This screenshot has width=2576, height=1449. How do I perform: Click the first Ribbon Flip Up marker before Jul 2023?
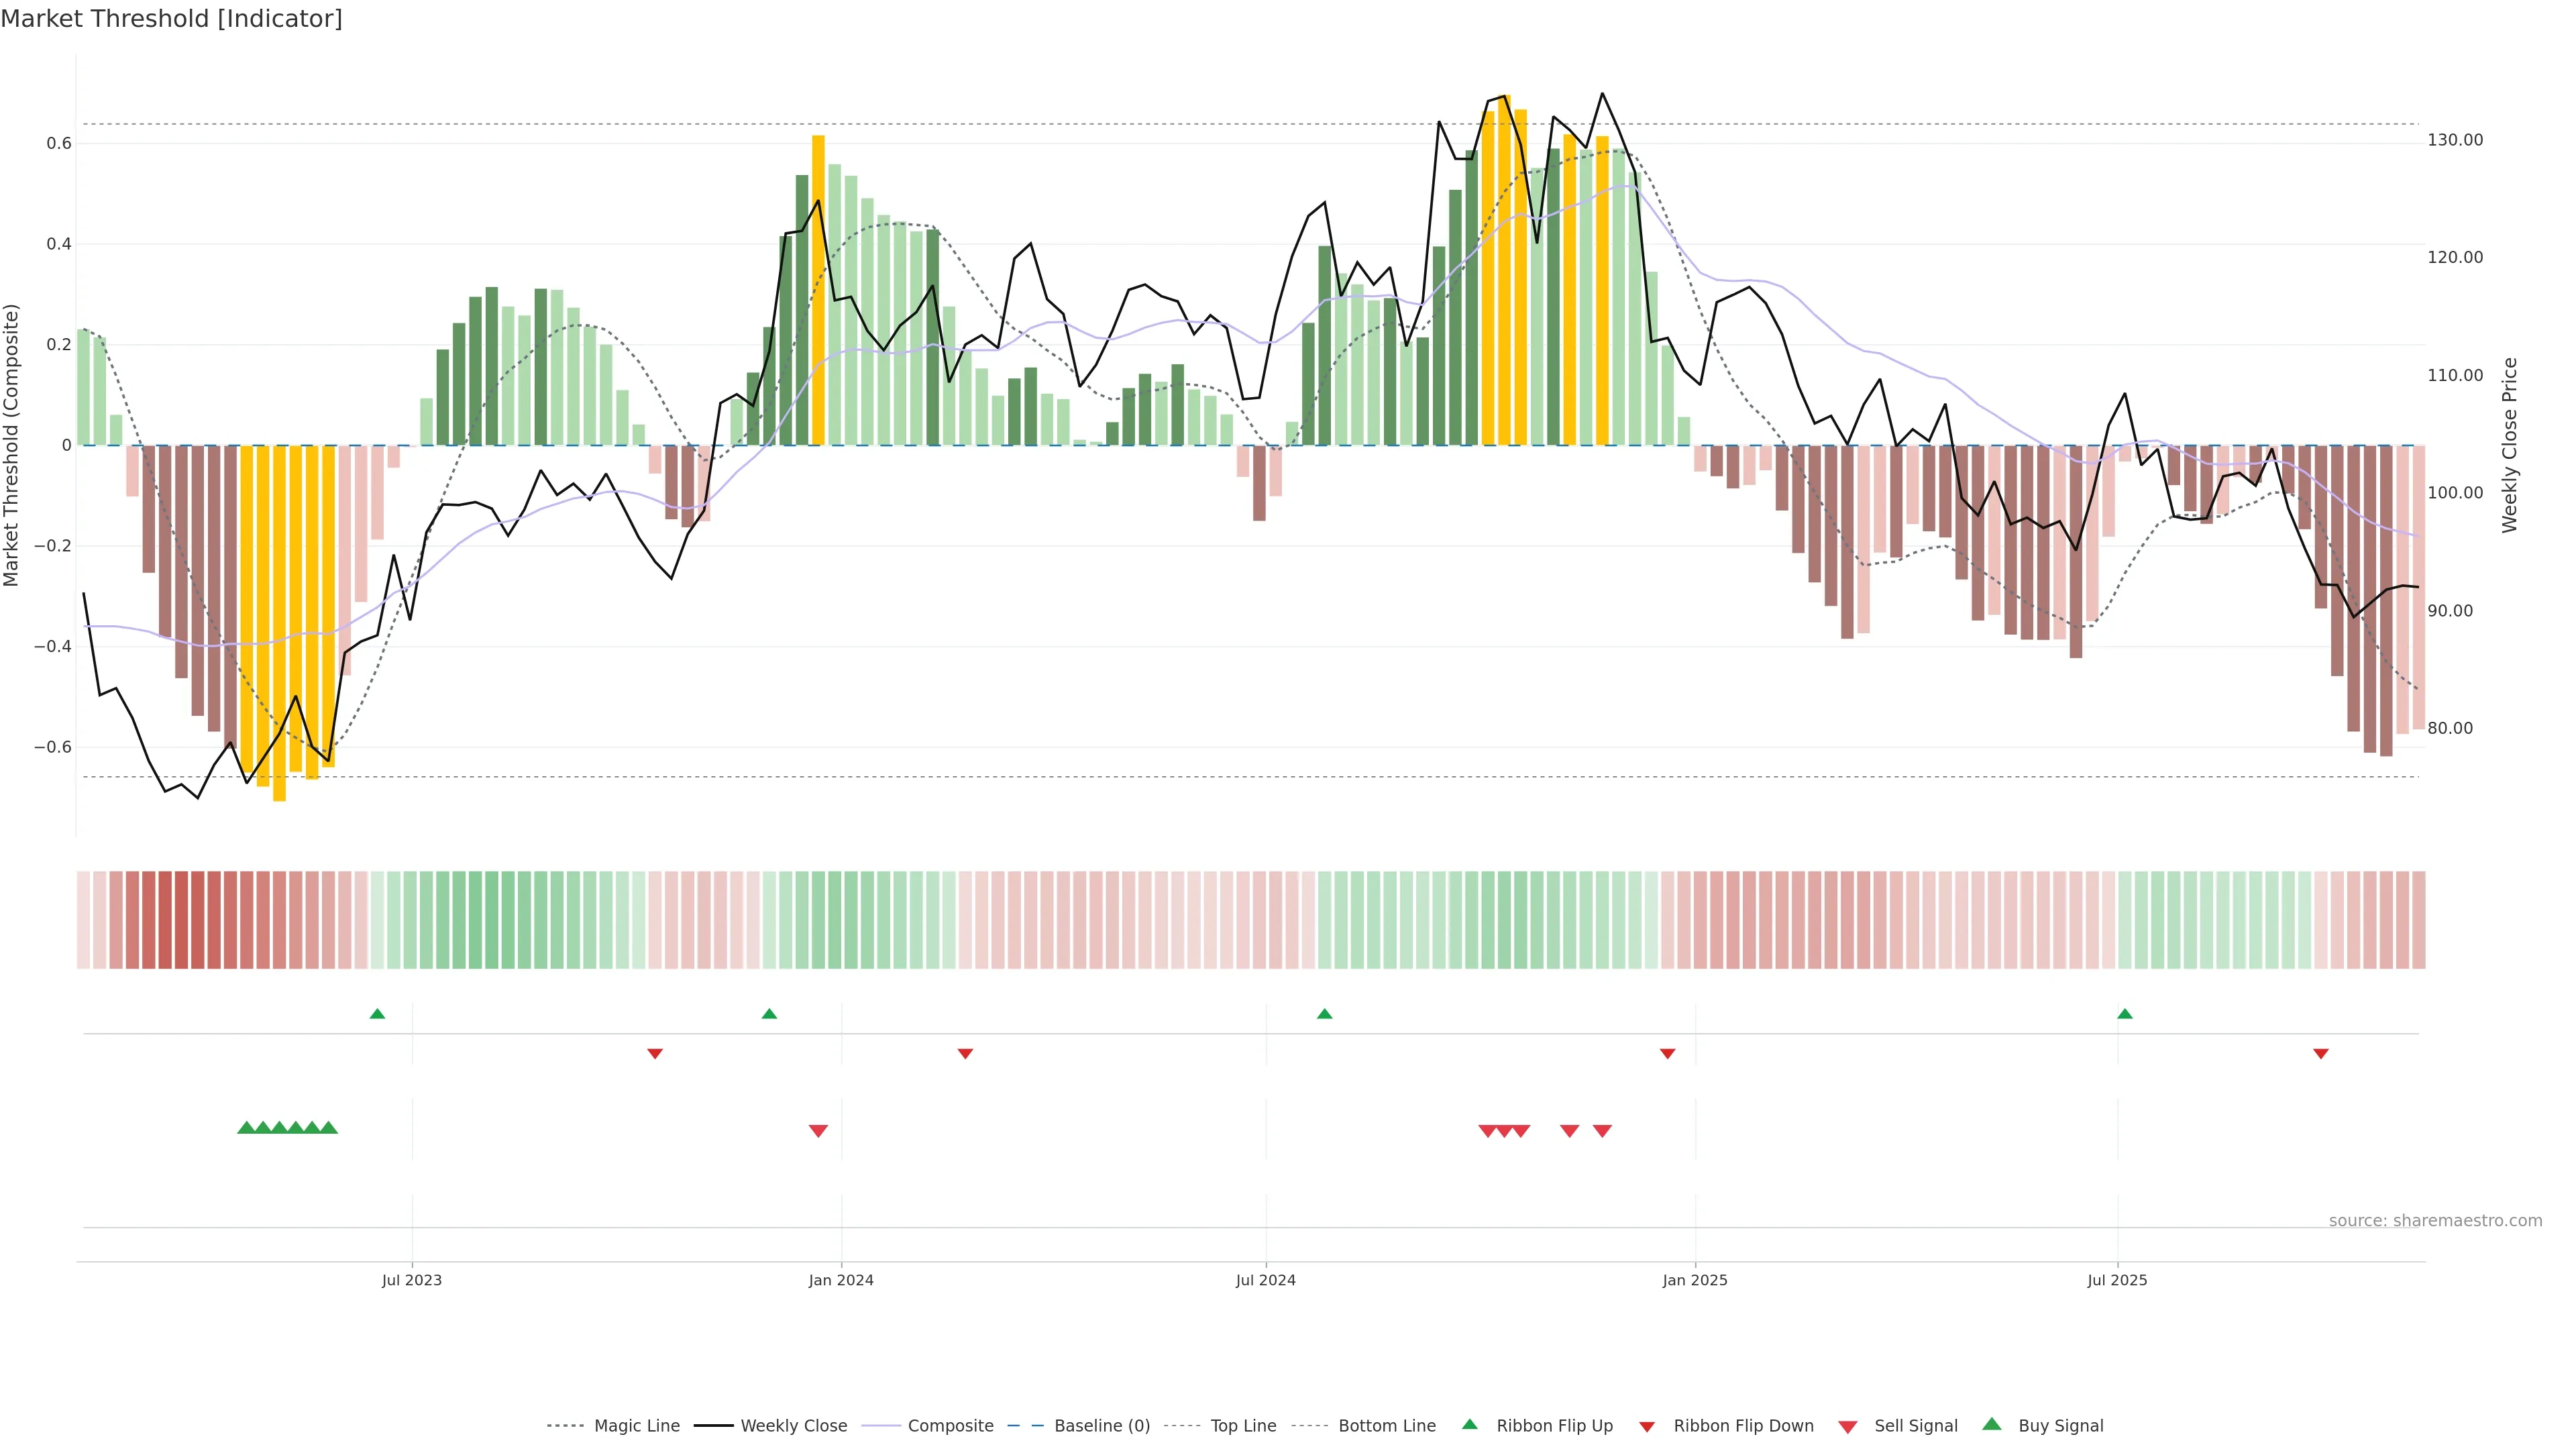(377, 1014)
